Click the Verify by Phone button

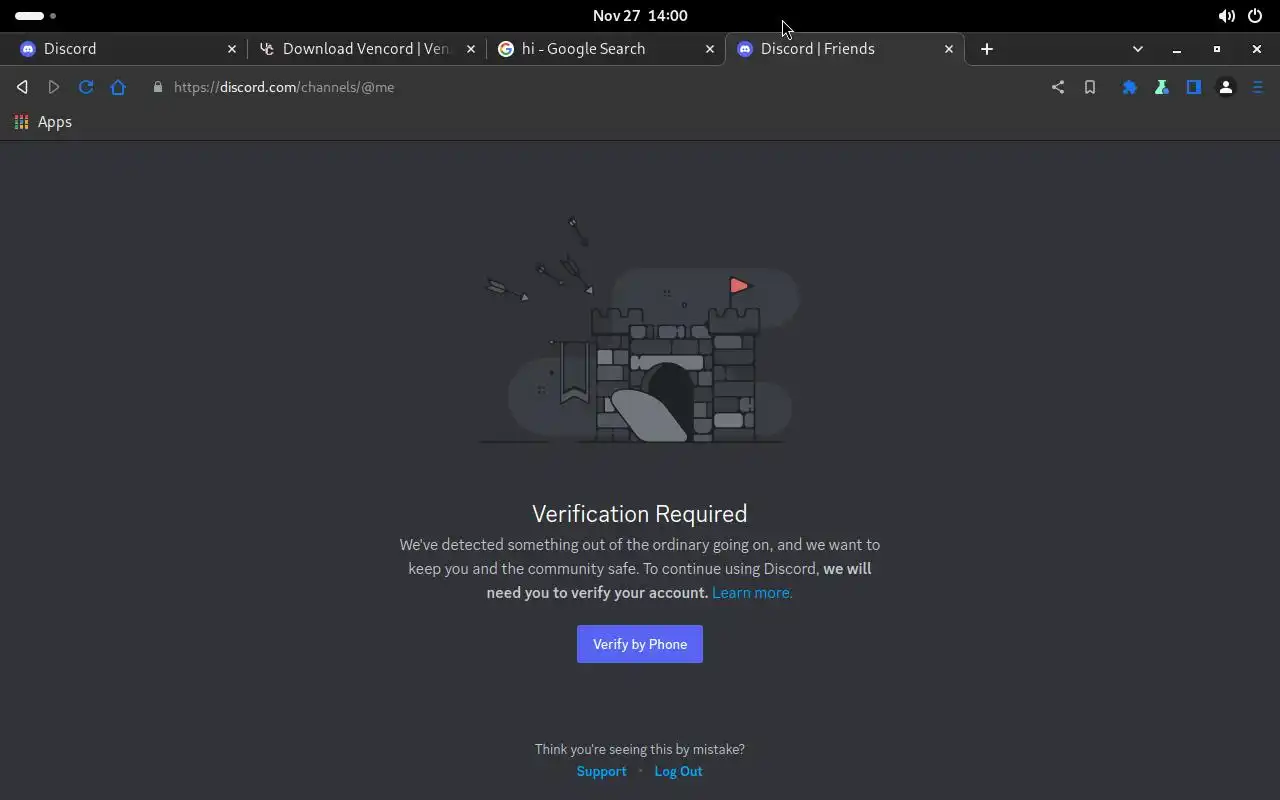pyautogui.click(x=640, y=644)
